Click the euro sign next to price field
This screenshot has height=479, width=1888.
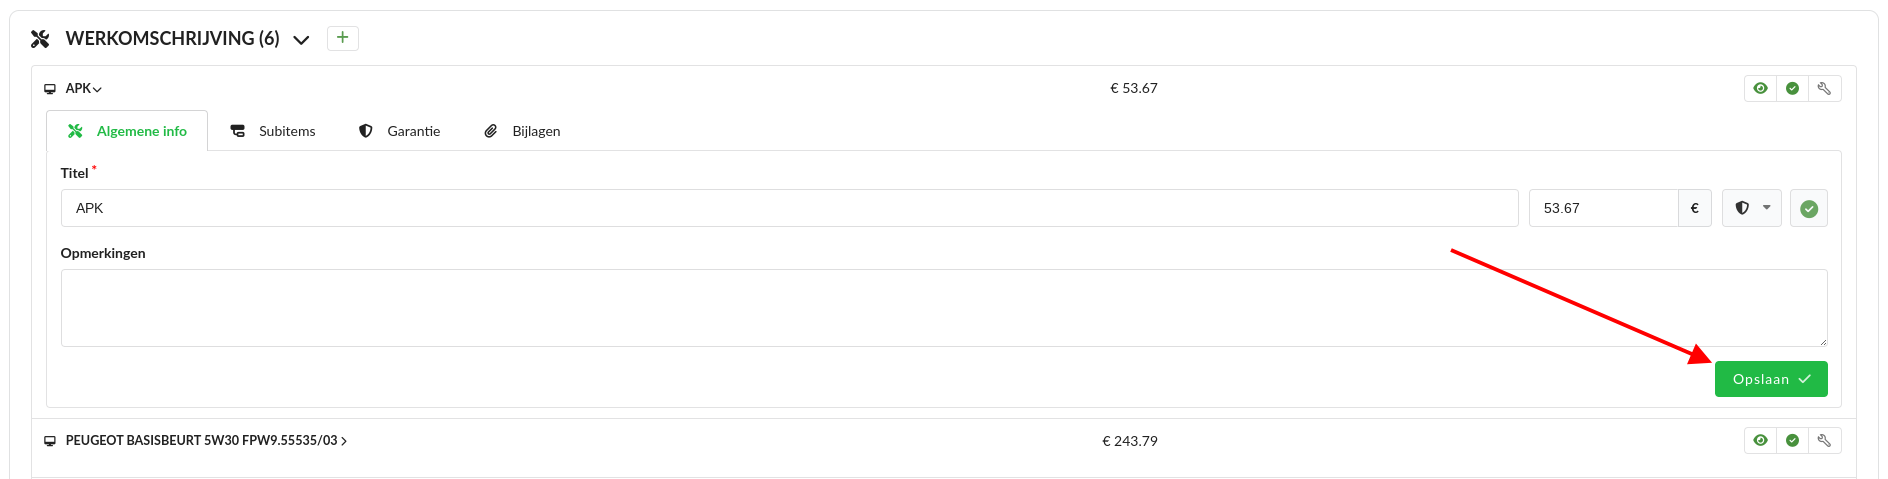1694,208
